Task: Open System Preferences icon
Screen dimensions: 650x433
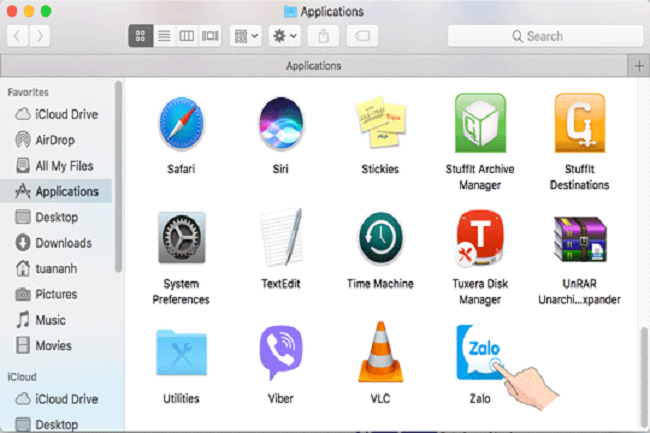Action: tap(181, 237)
